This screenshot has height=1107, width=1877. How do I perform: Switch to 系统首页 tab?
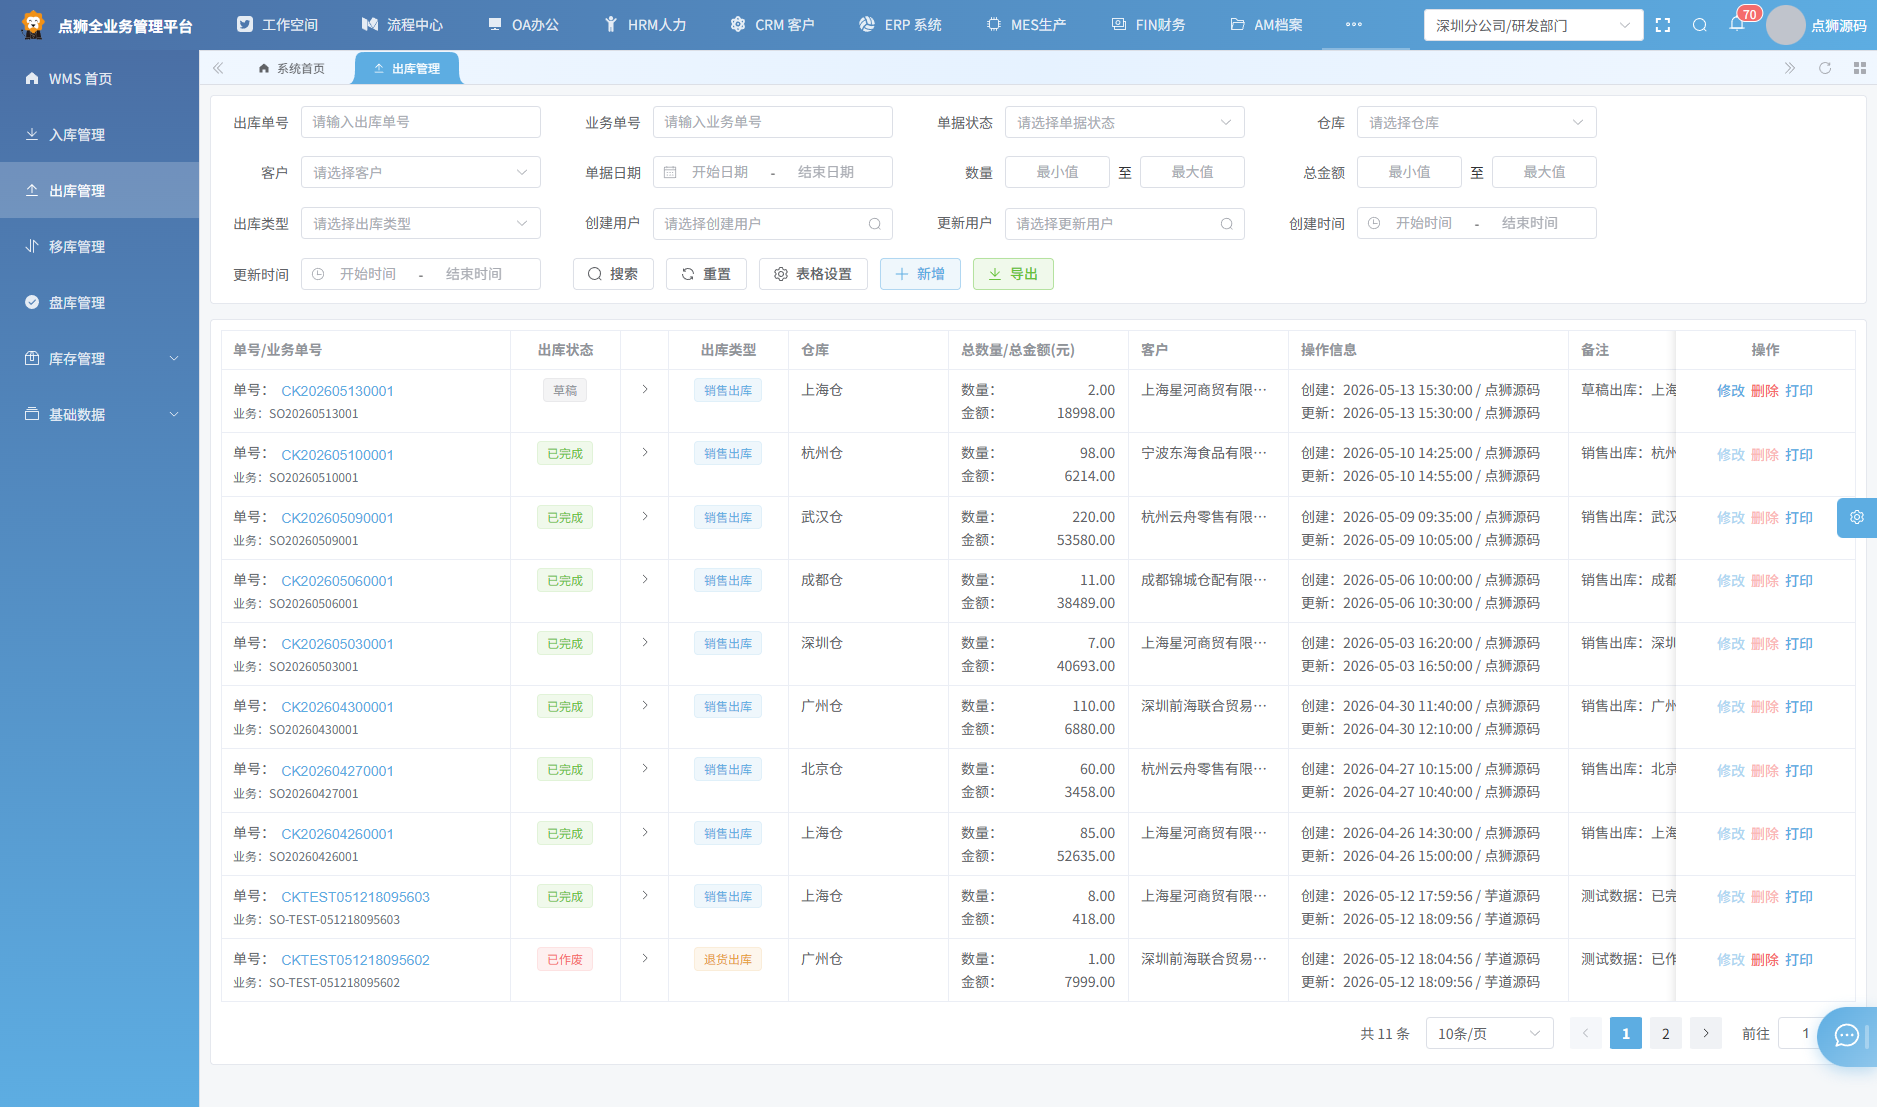(x=292, y=68)
